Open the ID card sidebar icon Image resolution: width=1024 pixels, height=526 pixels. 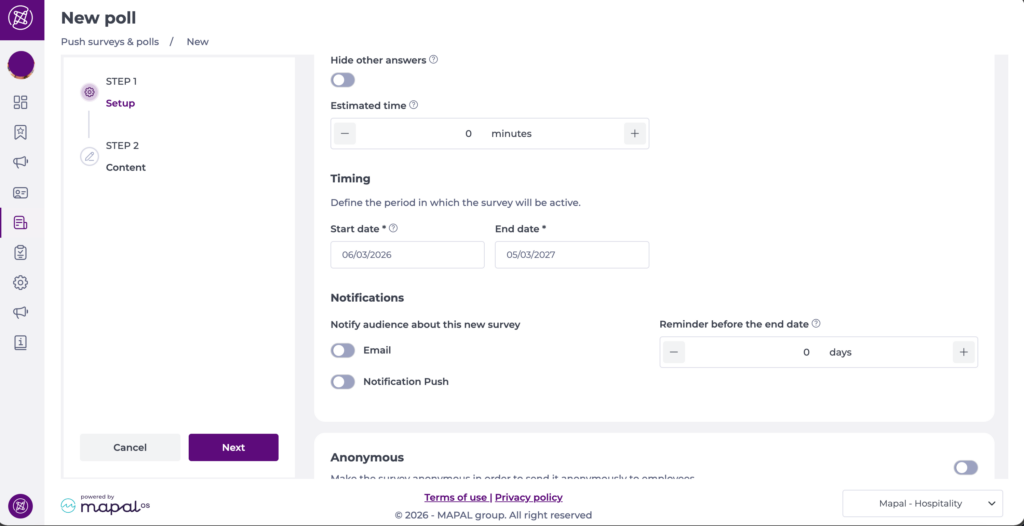(x=21, y=192)
